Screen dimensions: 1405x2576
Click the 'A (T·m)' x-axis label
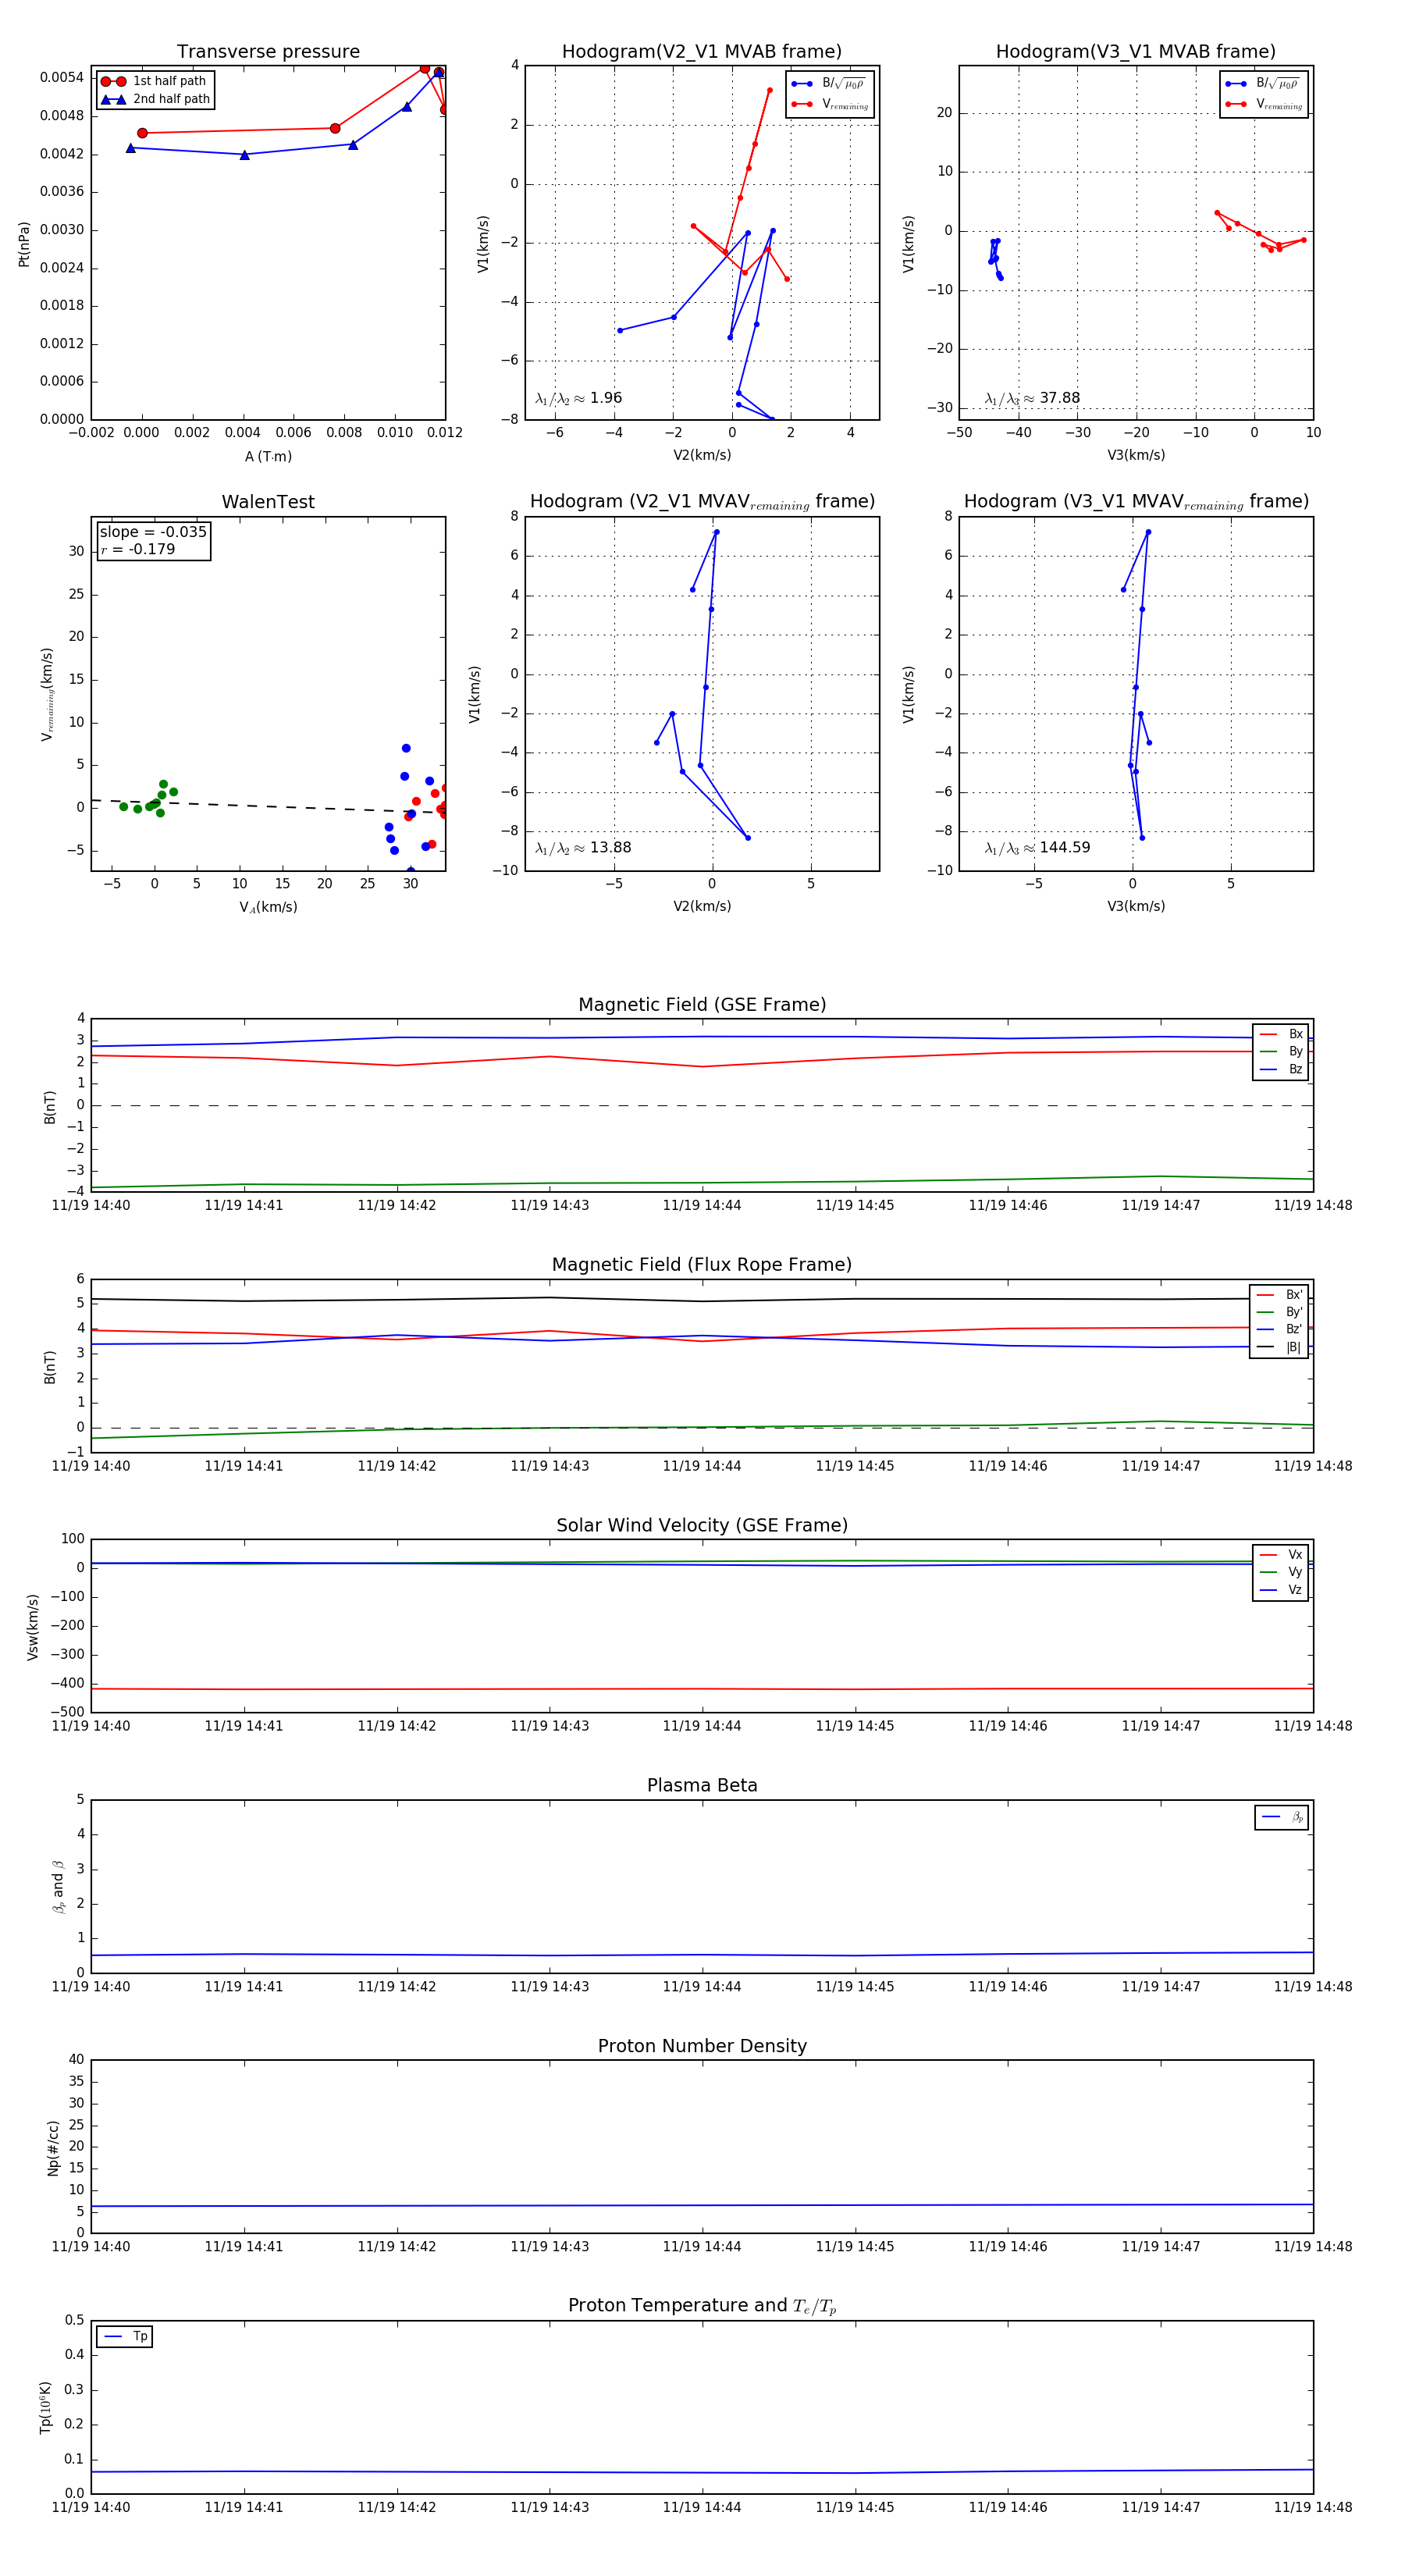coord(268,456)
